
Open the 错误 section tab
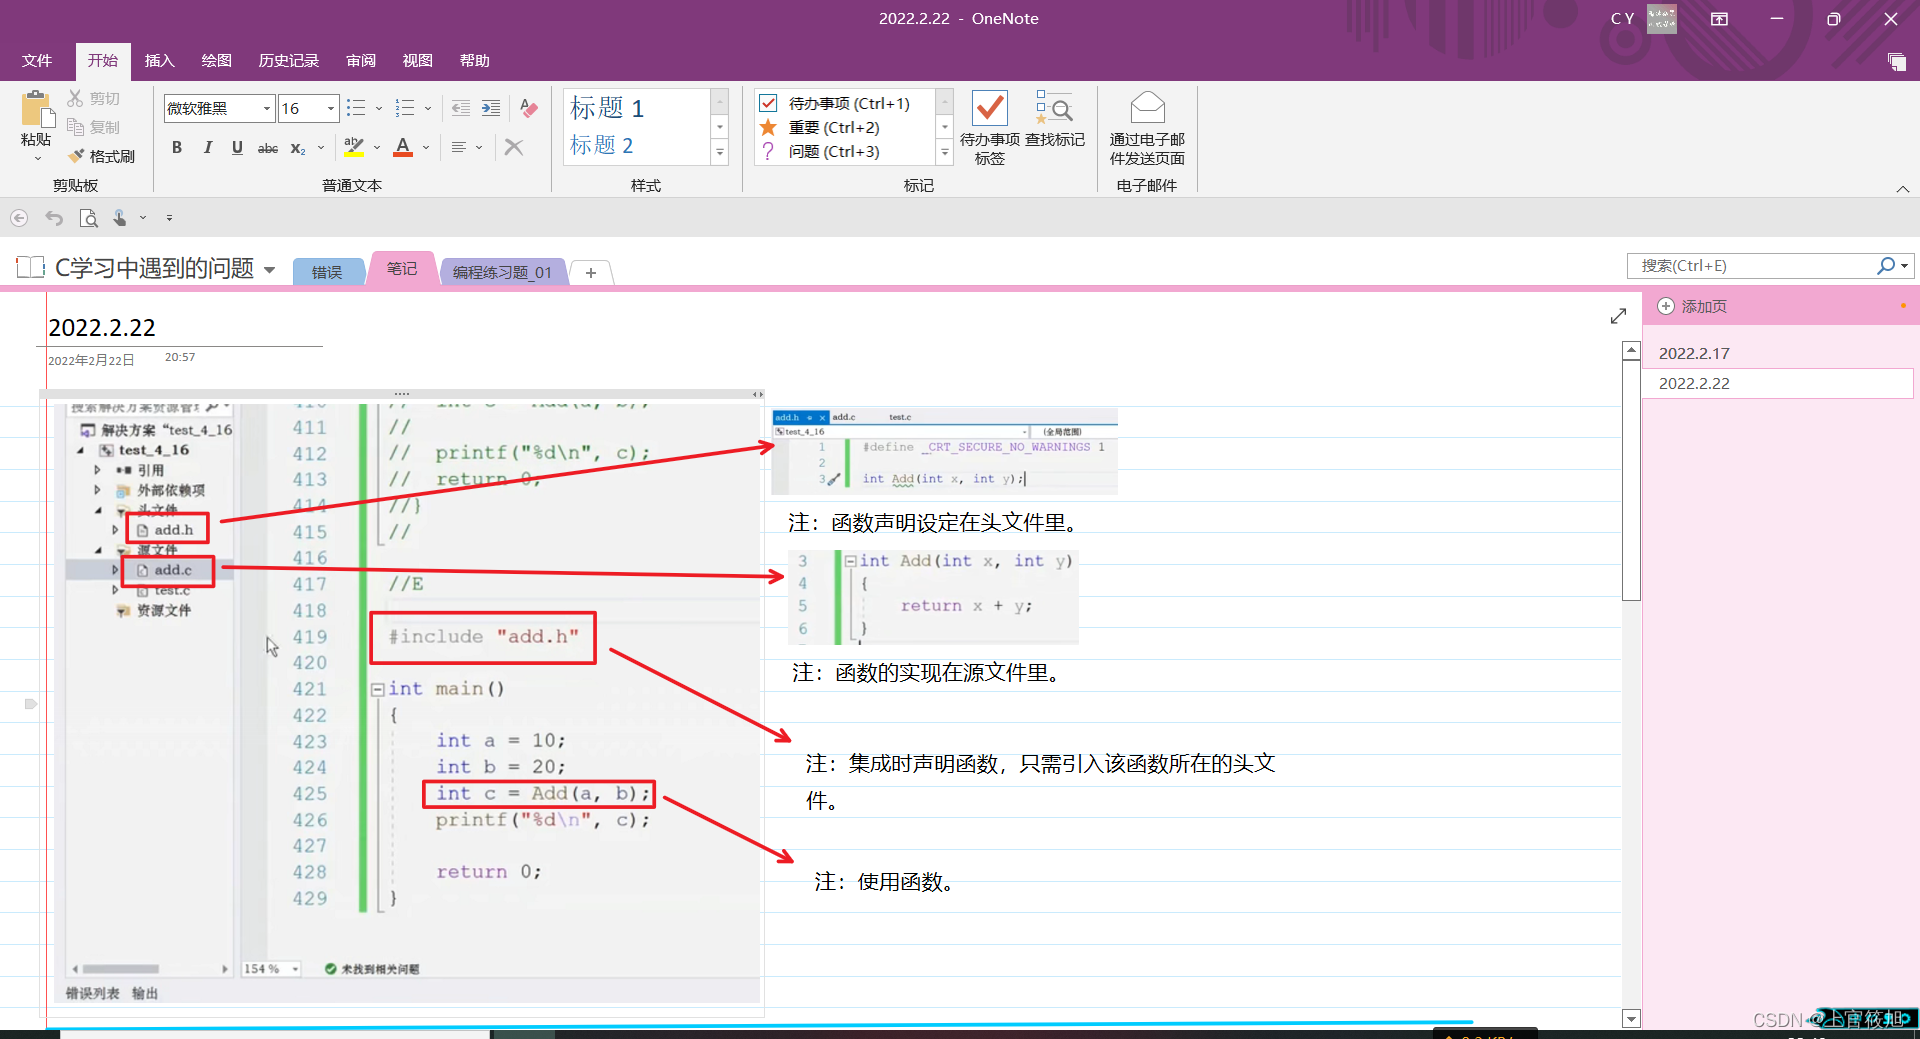(x=327, y=272)
